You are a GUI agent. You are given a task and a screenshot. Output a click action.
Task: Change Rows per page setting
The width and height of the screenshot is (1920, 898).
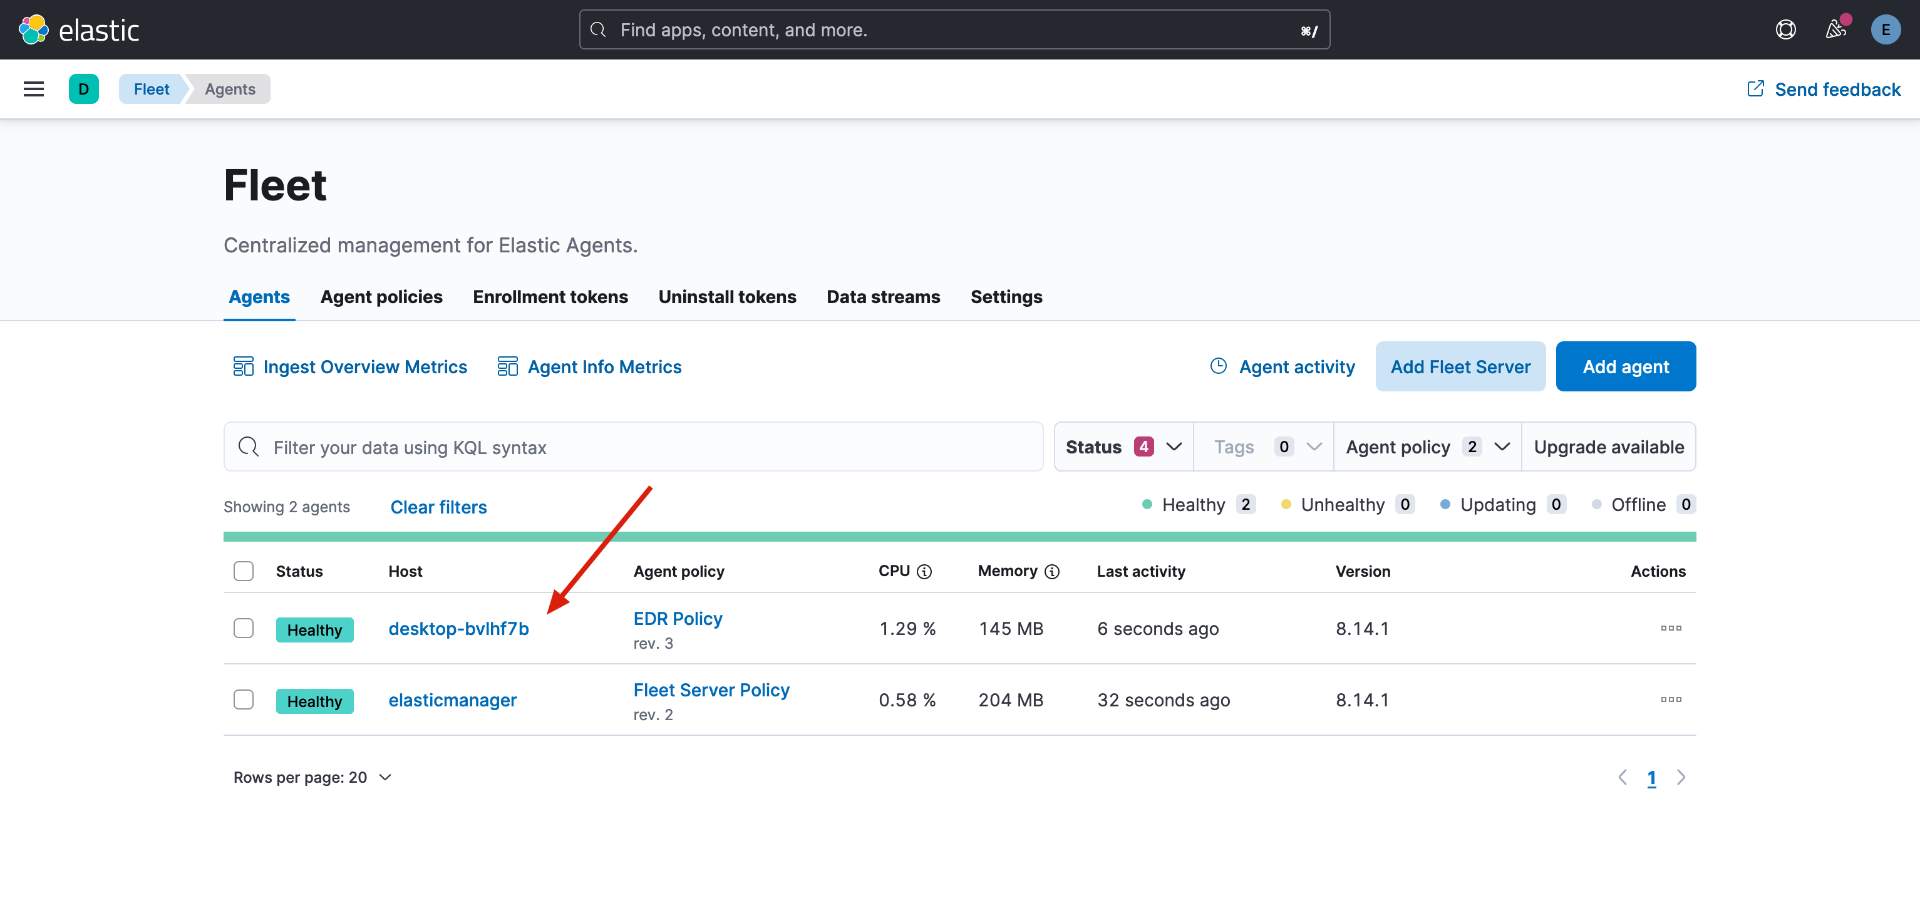click(x=312, y=778)
